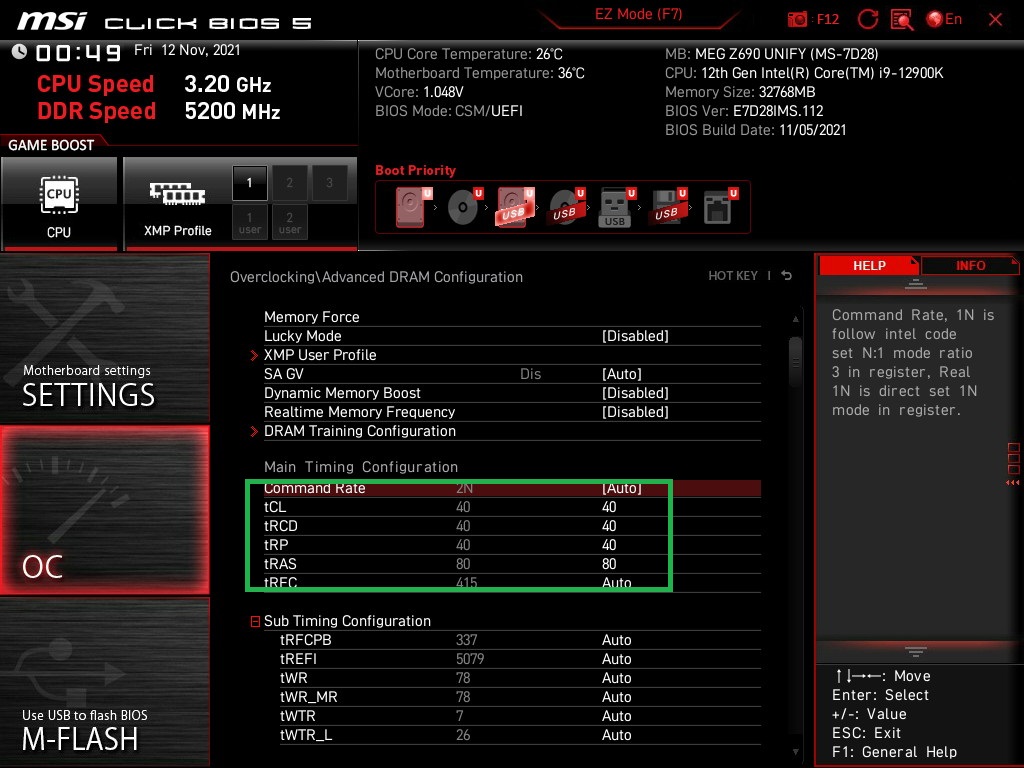
Task: Switch to EZ Mode (F7)
Action: [638, 14]
